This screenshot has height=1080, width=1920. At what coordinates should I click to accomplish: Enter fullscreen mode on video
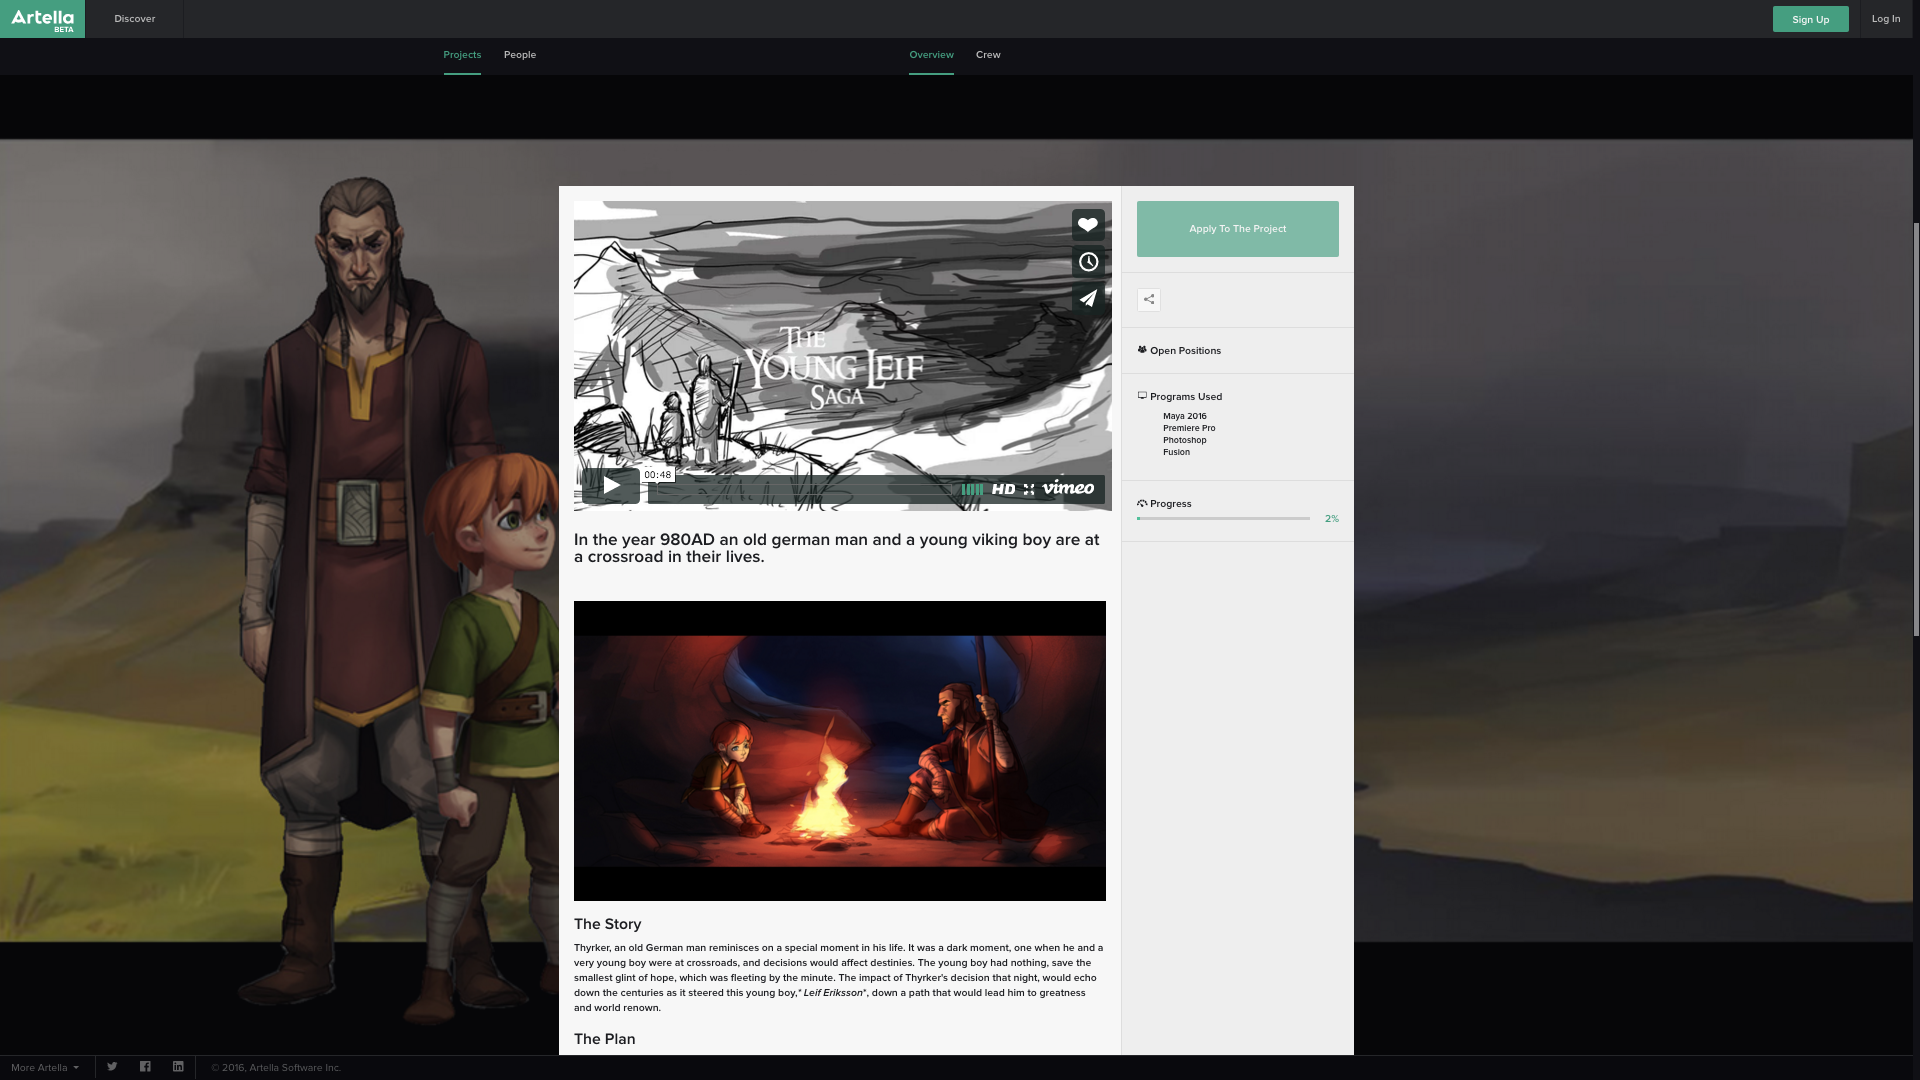1029,489
